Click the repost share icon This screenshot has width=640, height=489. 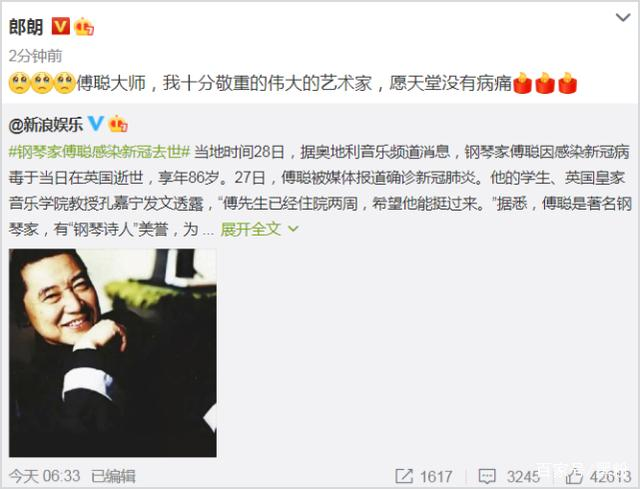tap(404, 476)
